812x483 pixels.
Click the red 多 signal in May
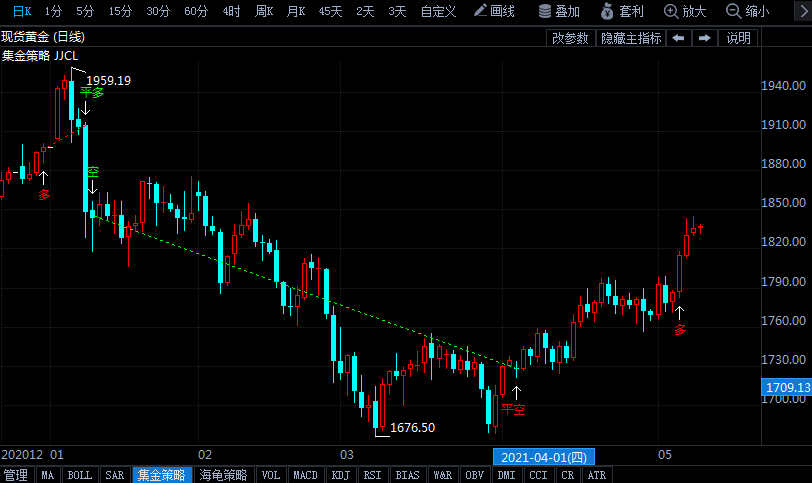(679, 330)
